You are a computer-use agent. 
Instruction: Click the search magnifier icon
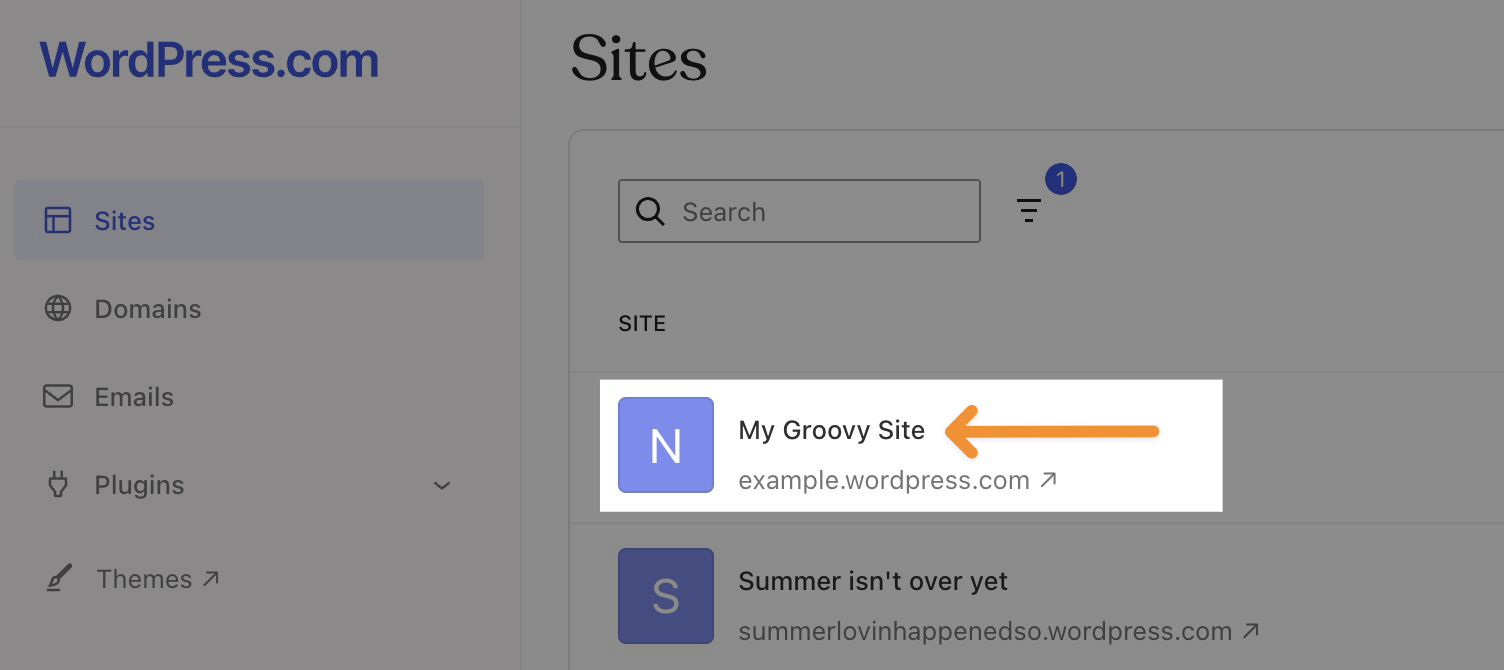pos(650,211)
